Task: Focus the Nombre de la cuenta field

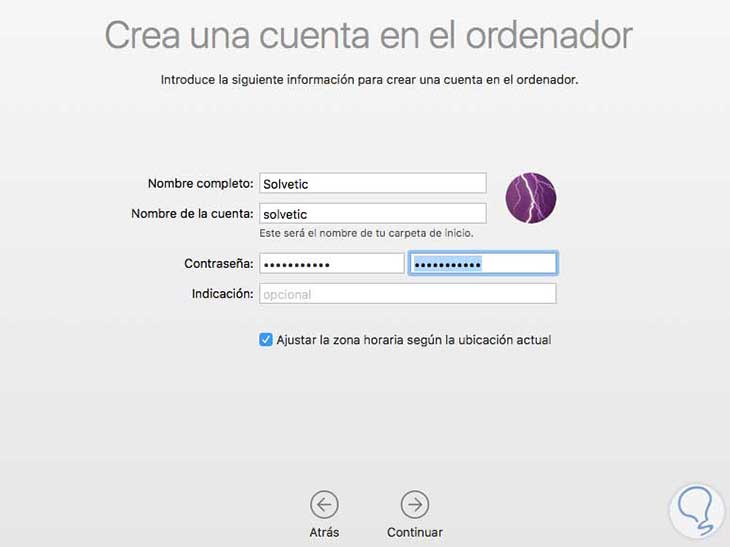Action: (373, 214)
